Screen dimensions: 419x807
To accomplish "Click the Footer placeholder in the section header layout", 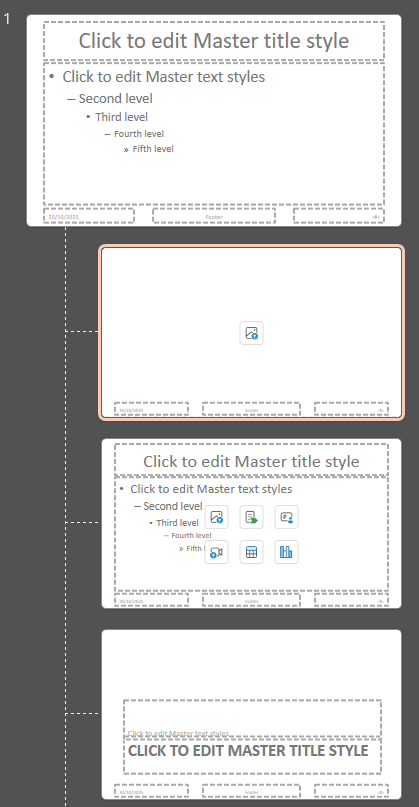I will pos(251,791).
